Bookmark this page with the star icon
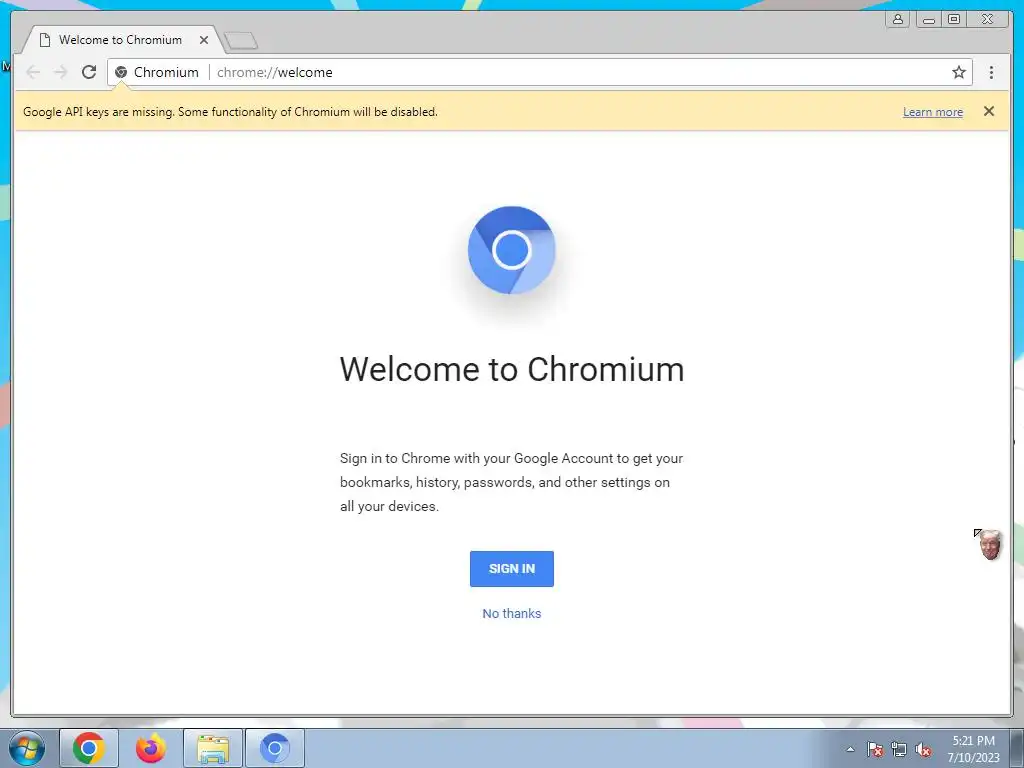The width and height of the screenshot is (1024, 768). 958,72
